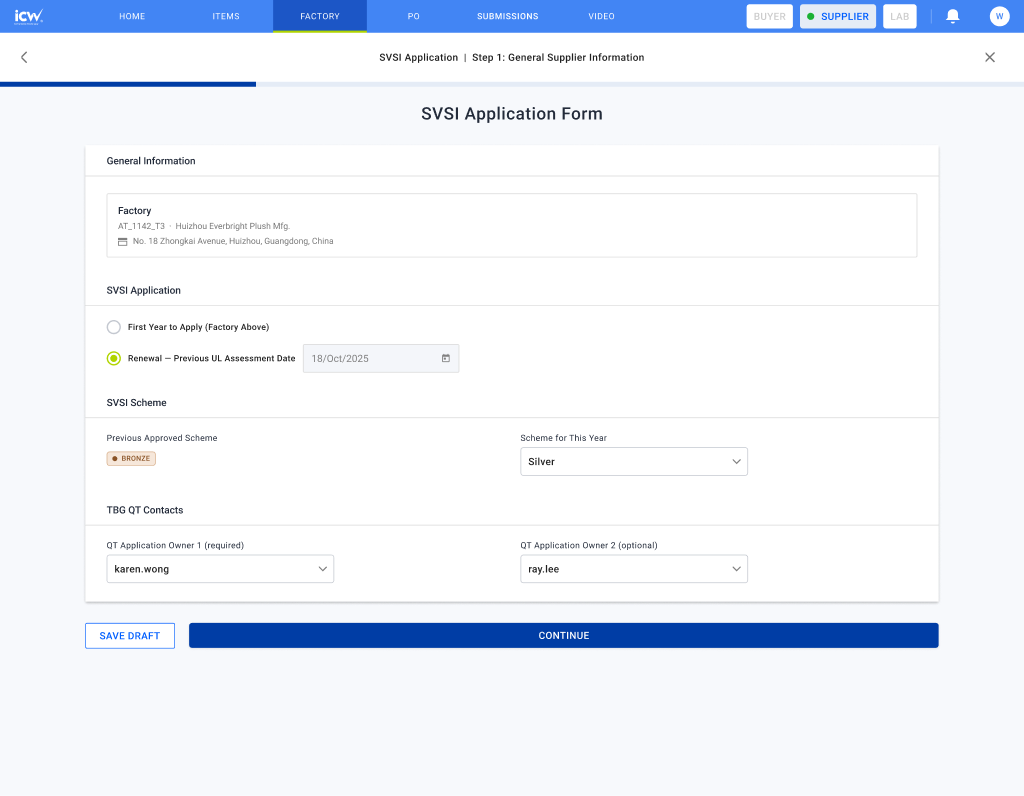Close the SVSI Application with the X icon
The image size is (1024, 796).
990,57
